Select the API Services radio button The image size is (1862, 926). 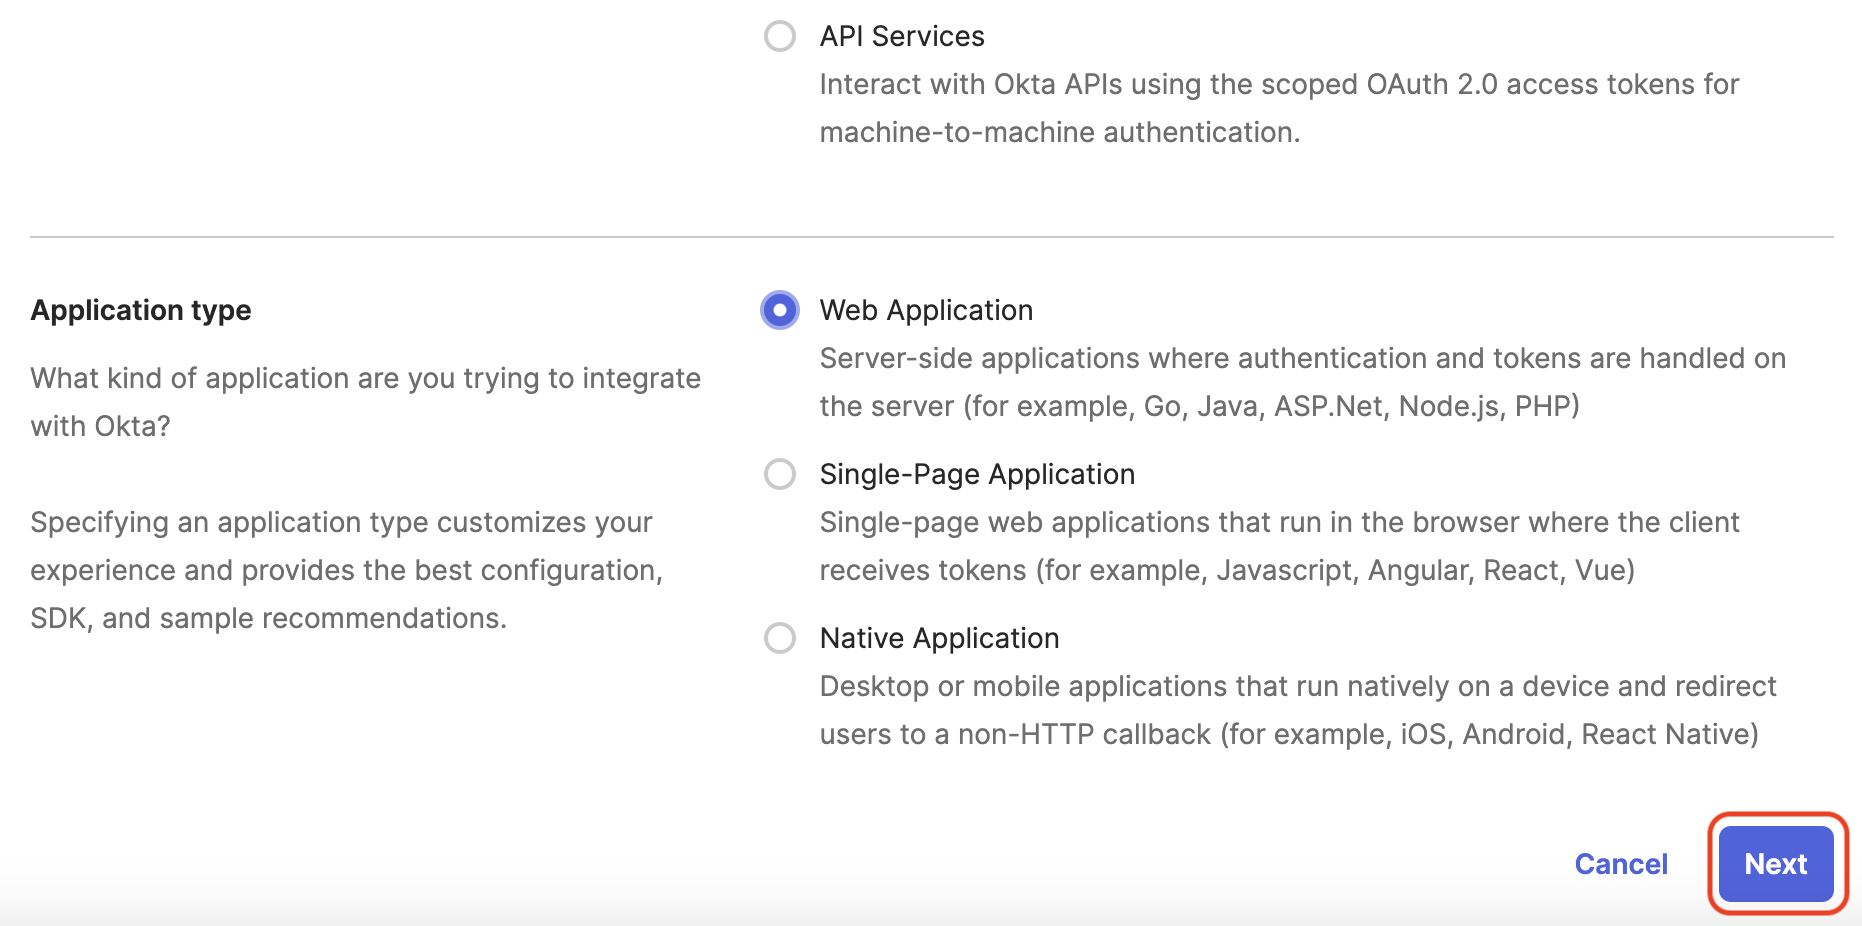(x=779, y=36)
